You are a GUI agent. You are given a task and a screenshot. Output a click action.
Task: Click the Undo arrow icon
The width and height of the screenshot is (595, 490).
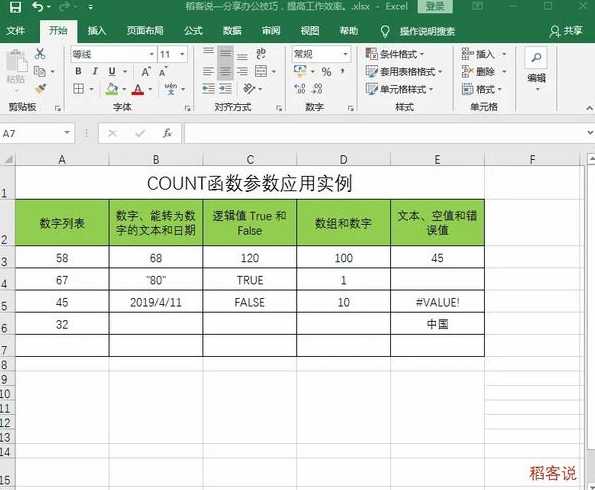[x=38, y=6]
